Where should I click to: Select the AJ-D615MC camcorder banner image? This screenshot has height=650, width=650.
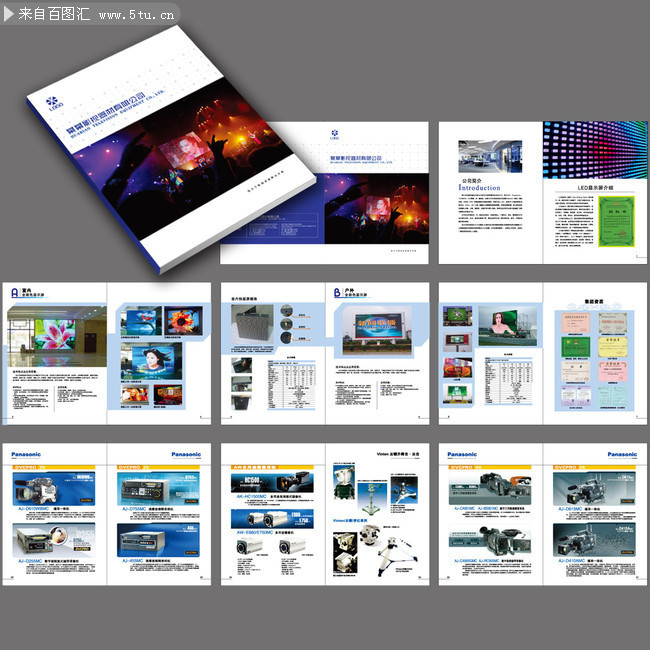point(594,488)
